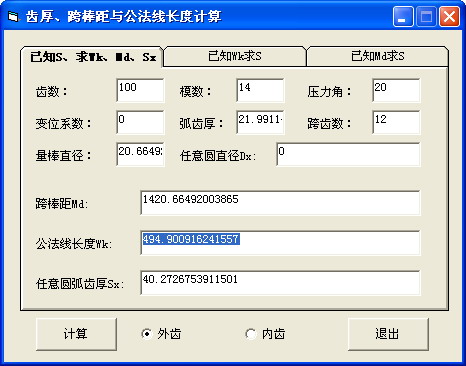This screenshot has width=466, height=366.
Task: Click the 公法线长度Wk: label
Action: [x=74, y=244]
